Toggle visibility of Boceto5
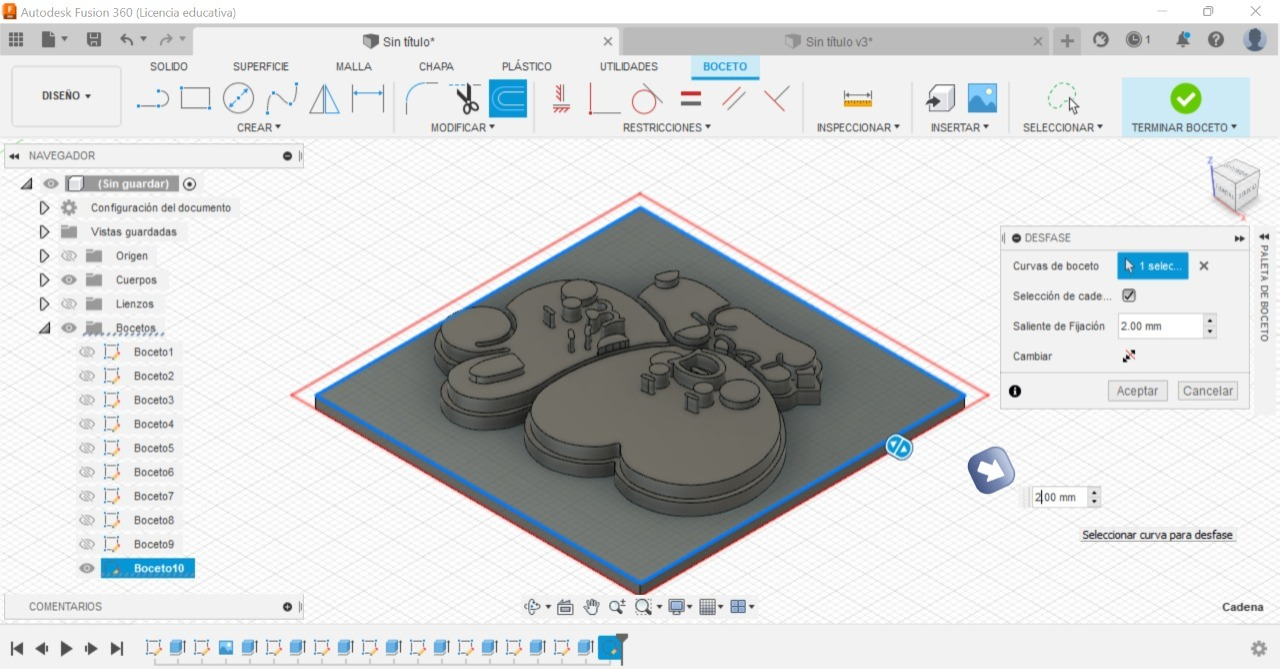 [87, 448]
